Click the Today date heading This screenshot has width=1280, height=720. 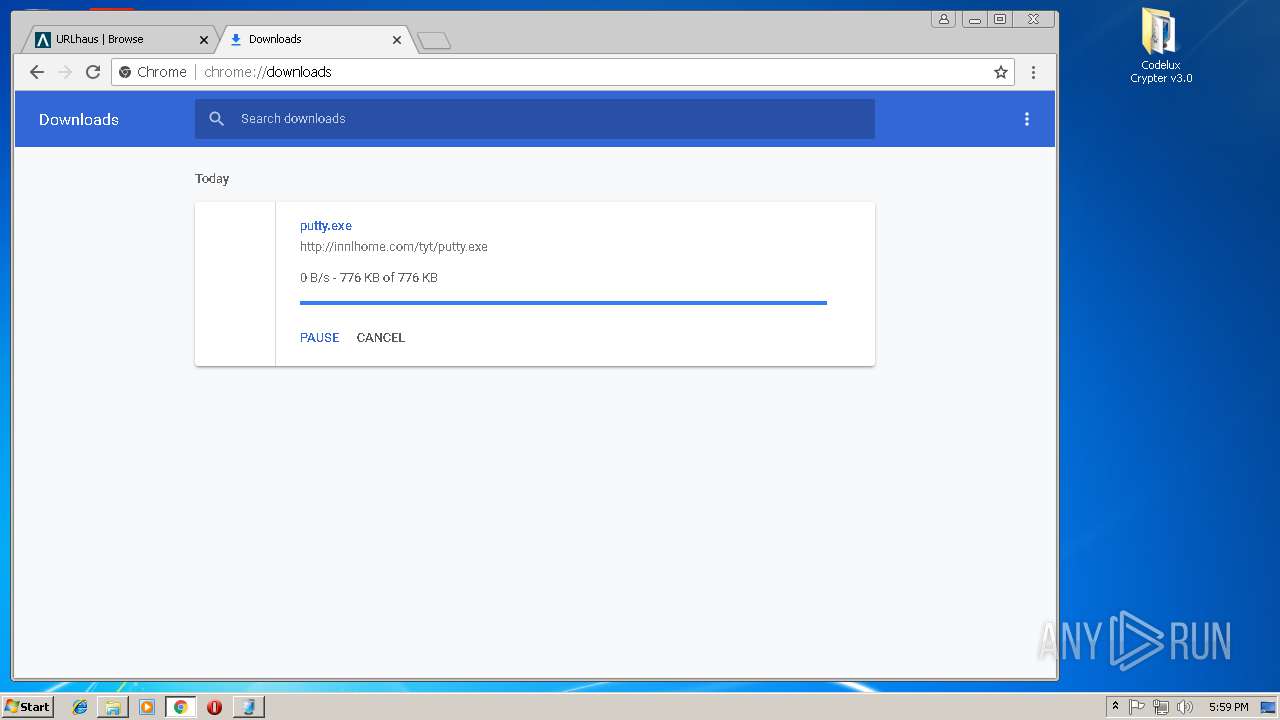(212, 179)
